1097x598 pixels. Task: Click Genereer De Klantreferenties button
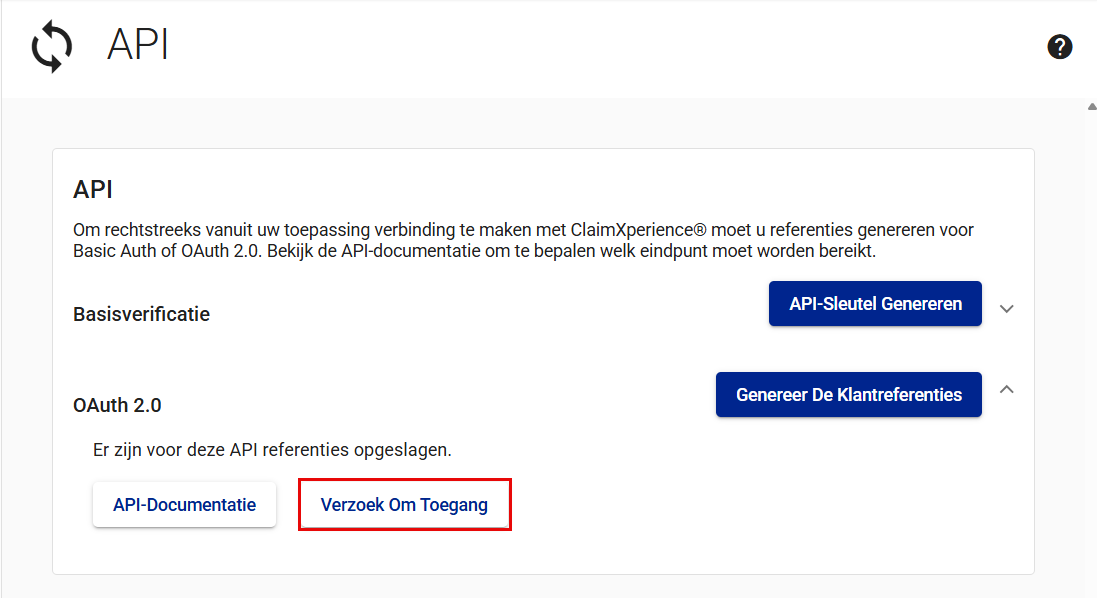click(x=848, y=395)
